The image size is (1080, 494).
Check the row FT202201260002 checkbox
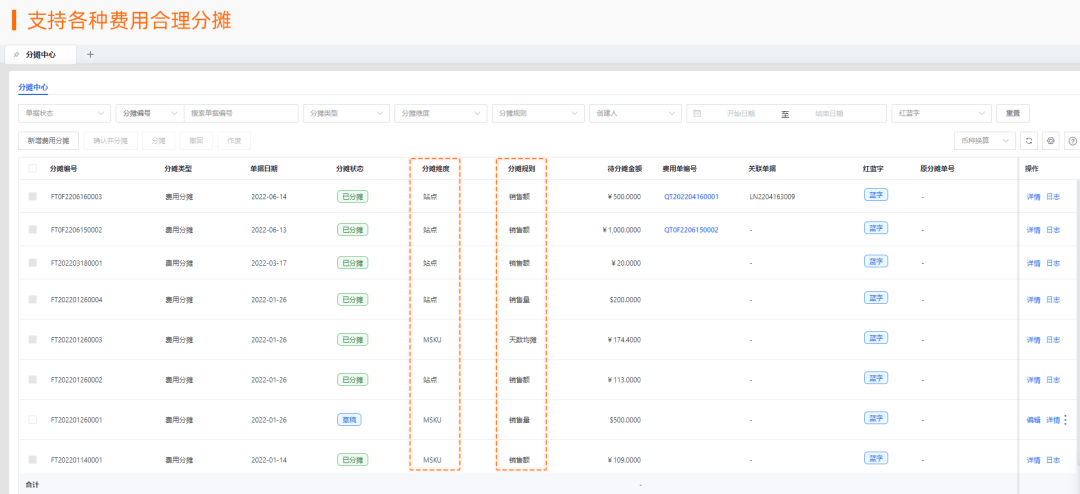click(x=32, y=379)
